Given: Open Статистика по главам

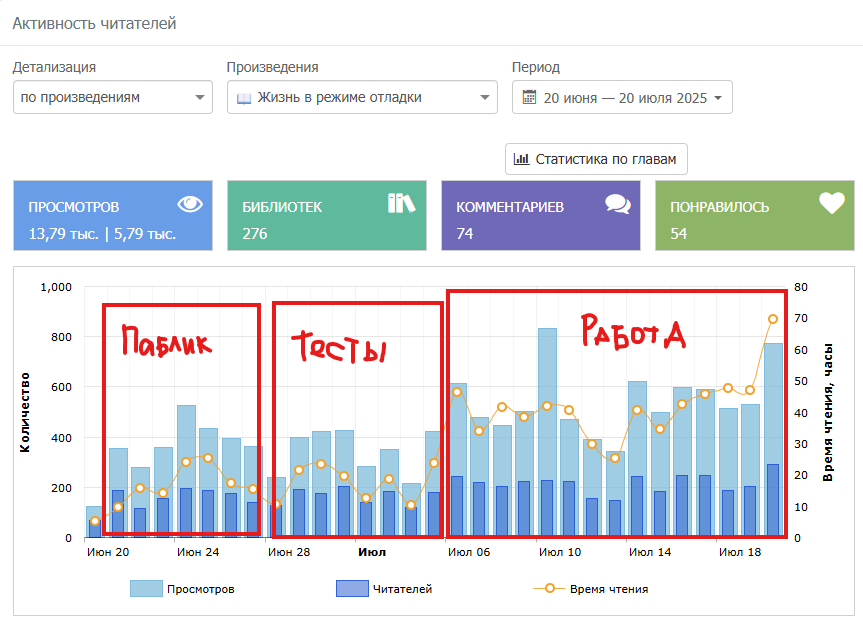Looking at the screenshot, I should [597, 158].
